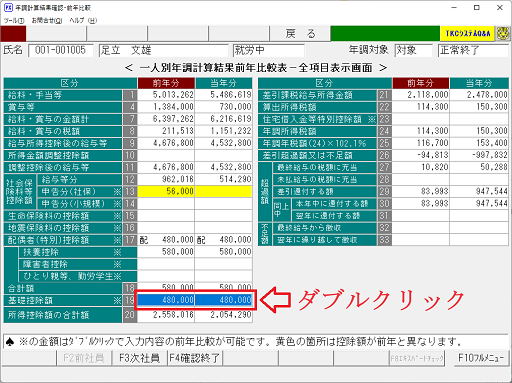This screenshot has width=512, height=383.
Task: Open the TKCシステムQ&A button
Action: click(468, 34)
